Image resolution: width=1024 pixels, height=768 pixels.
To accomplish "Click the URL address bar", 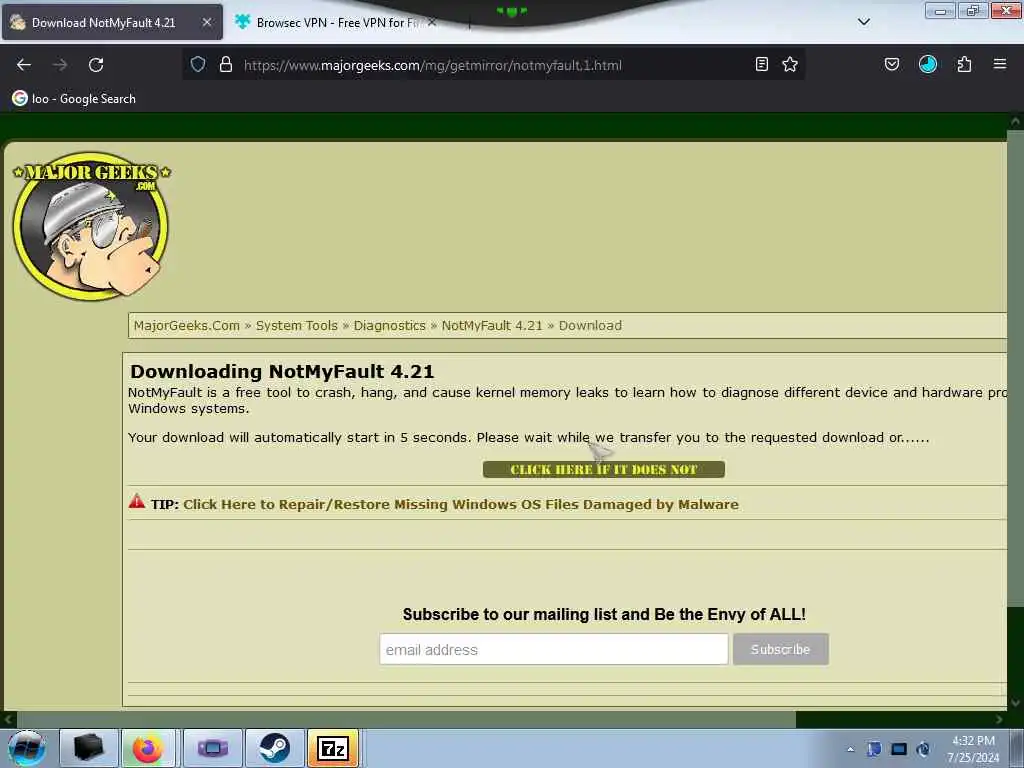I will (x=496, y=65).
